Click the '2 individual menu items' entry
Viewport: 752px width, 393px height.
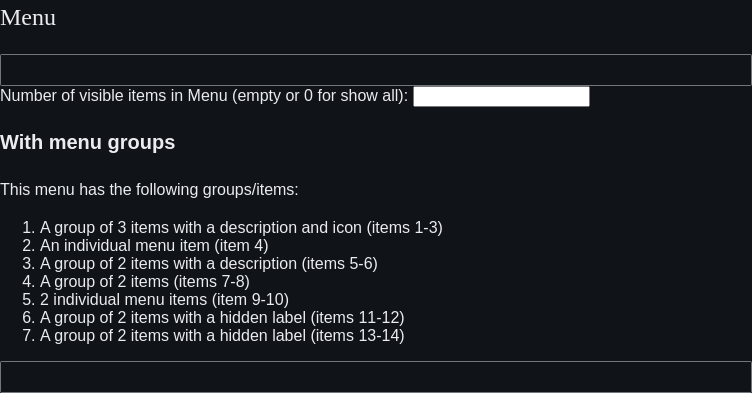coord(123,300)
